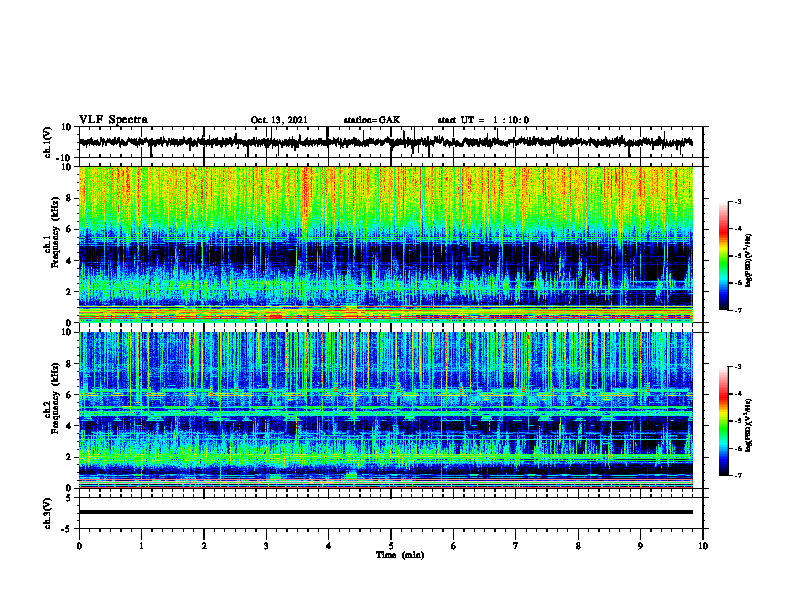792x612 pixels.
Task: Click time axis tick label "2"
Action: coord(204,546)
